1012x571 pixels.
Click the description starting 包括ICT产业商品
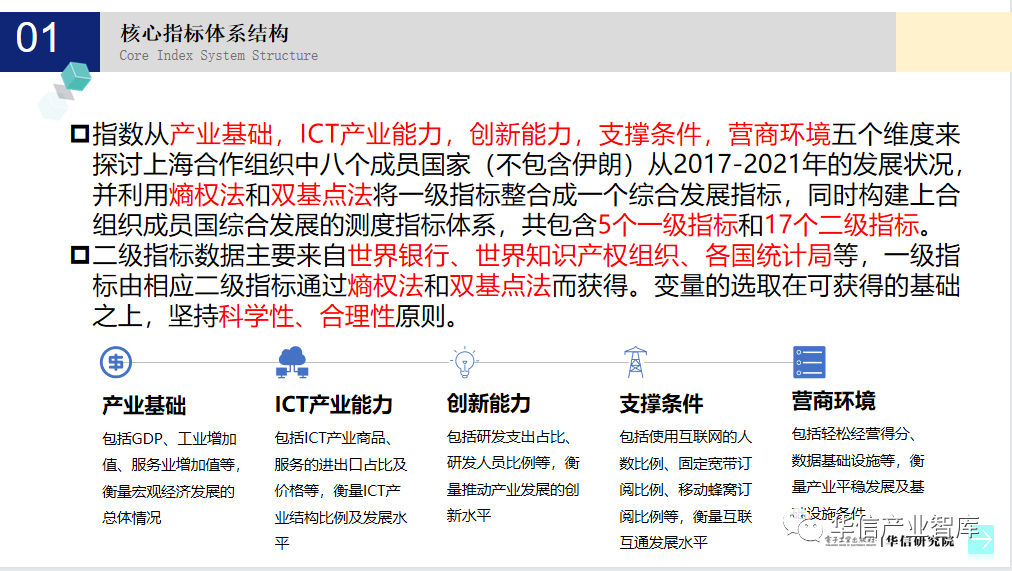click(x=341, y=490)
